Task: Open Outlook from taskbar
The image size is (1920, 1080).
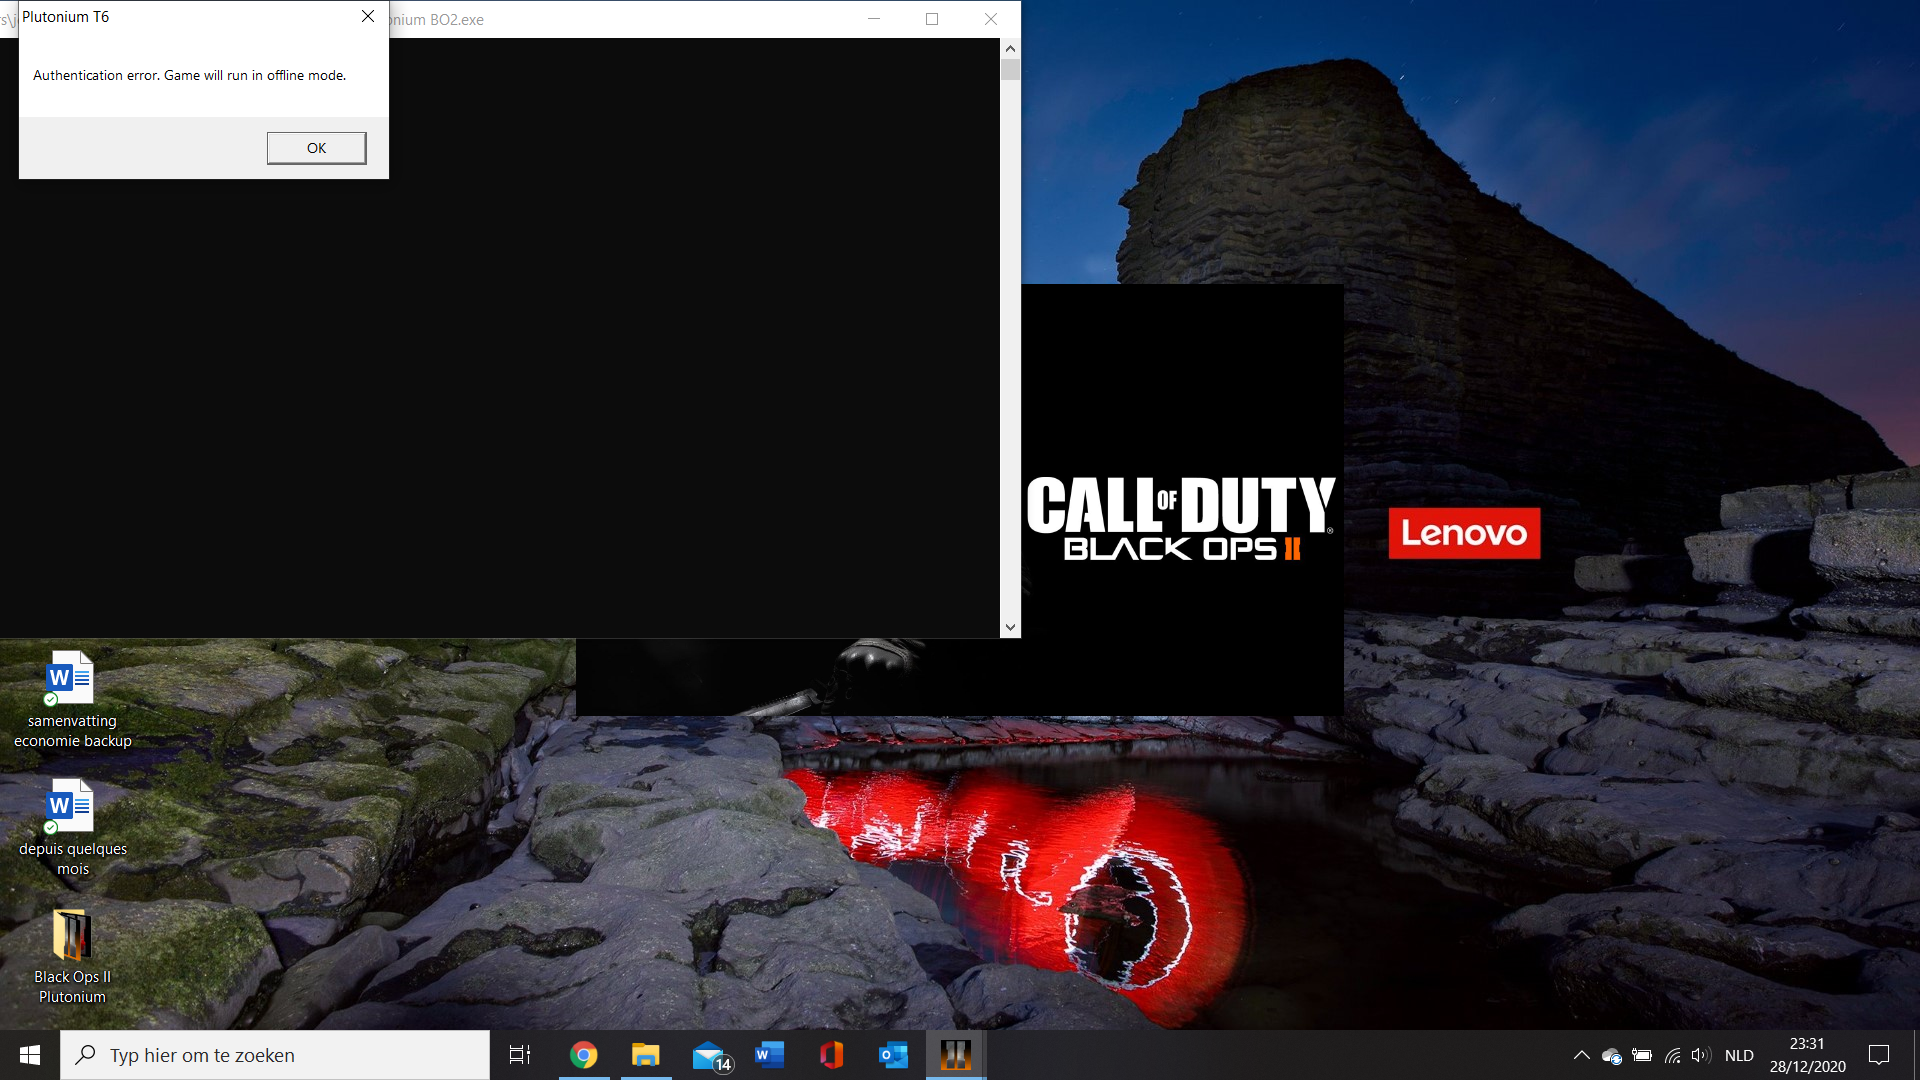Action: pos(893,1055)
